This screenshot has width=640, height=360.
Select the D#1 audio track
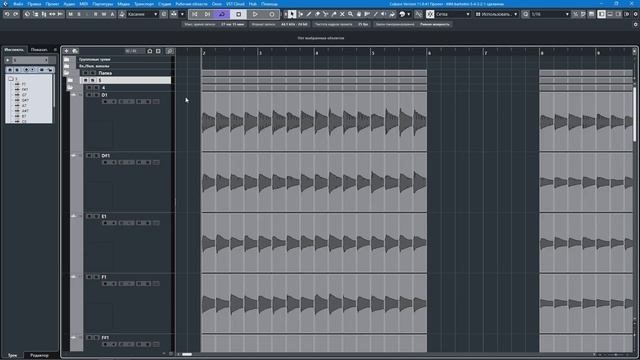[x=127, y=182]
